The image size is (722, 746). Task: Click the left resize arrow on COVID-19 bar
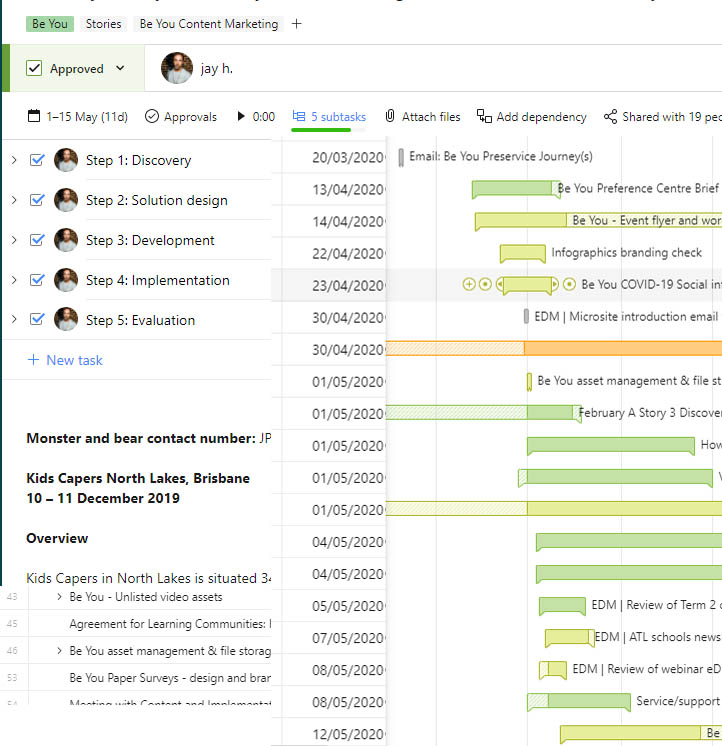tap(499, 284)
